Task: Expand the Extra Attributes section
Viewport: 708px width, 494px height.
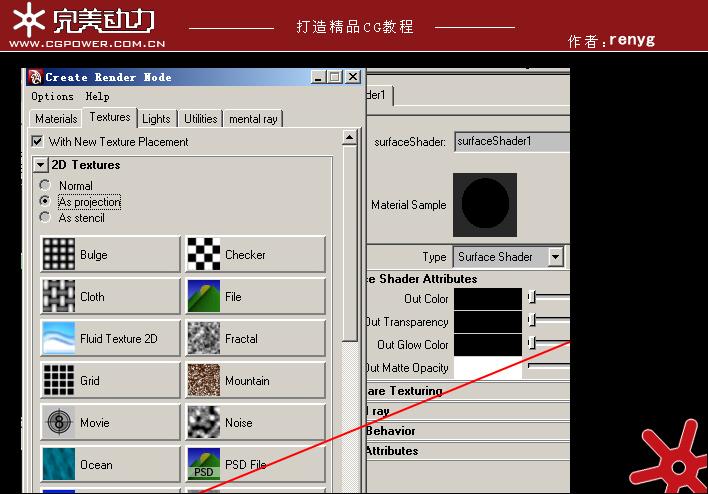Action: [x=468, y=451]
